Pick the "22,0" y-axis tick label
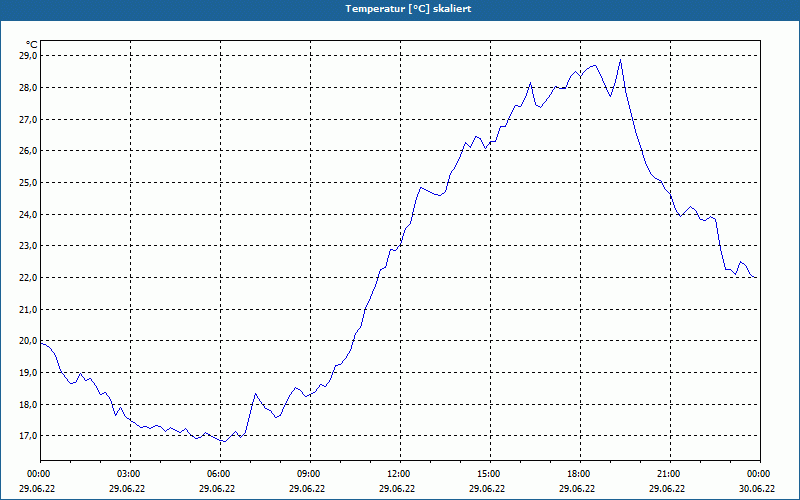The height and width of the screenshot is (500, 800). tap(28, 278)
